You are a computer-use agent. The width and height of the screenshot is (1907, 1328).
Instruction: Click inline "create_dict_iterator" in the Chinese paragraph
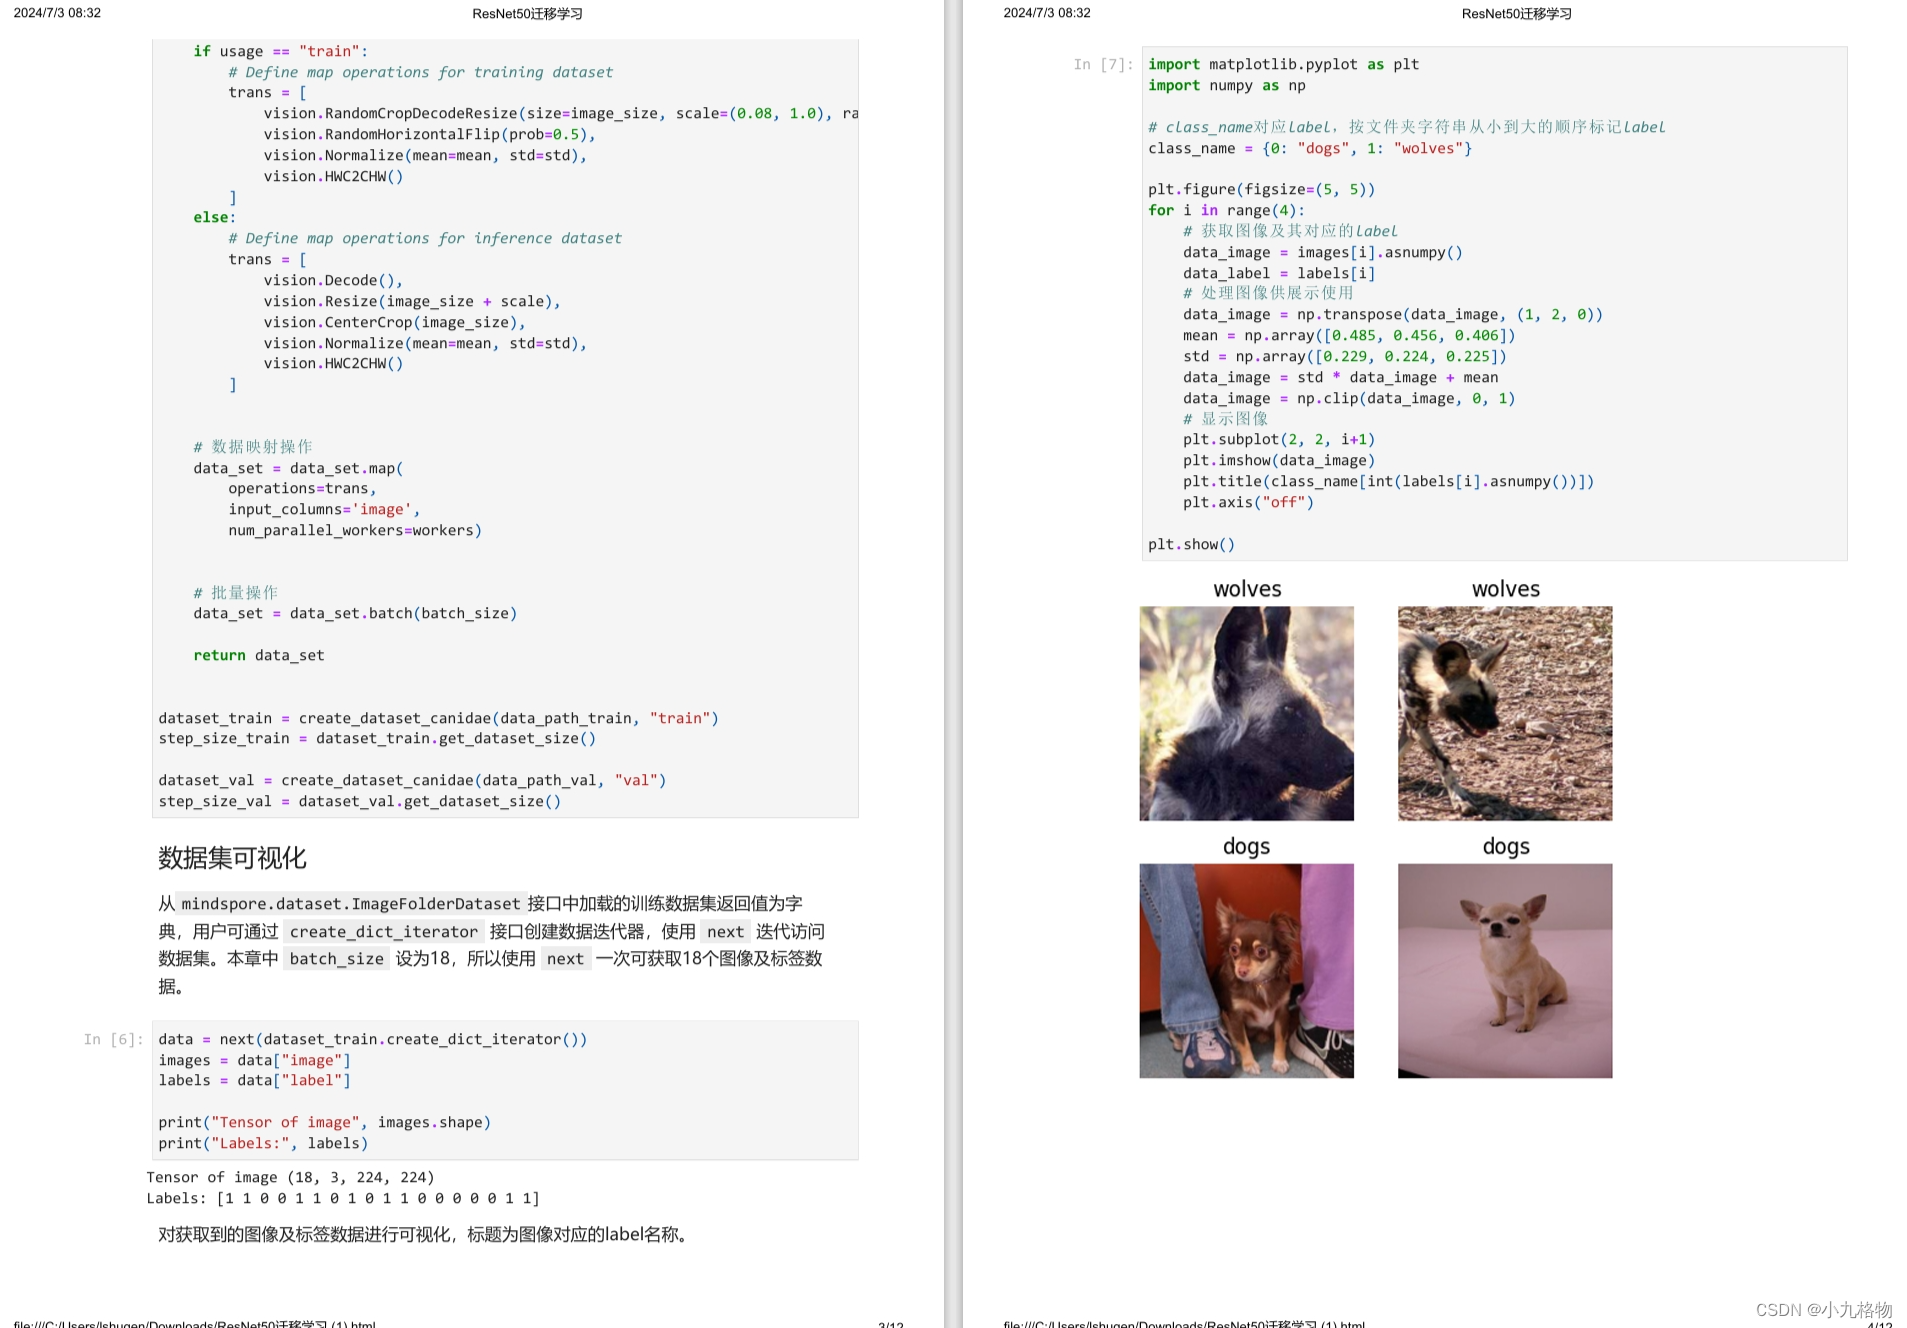[384, 932]
